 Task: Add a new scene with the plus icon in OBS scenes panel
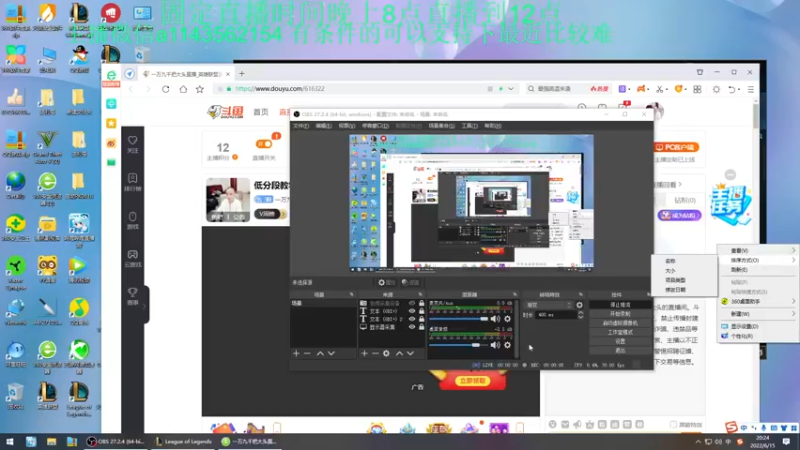[x=296, y=353]
